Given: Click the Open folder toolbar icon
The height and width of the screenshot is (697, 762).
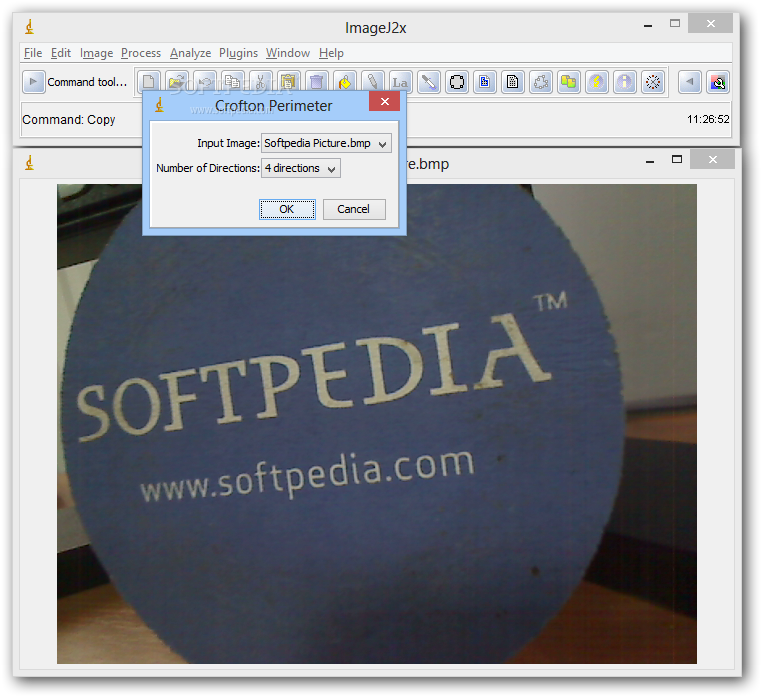Looking at the screenshot, I should pyautogui.click(x=176, y=82).
